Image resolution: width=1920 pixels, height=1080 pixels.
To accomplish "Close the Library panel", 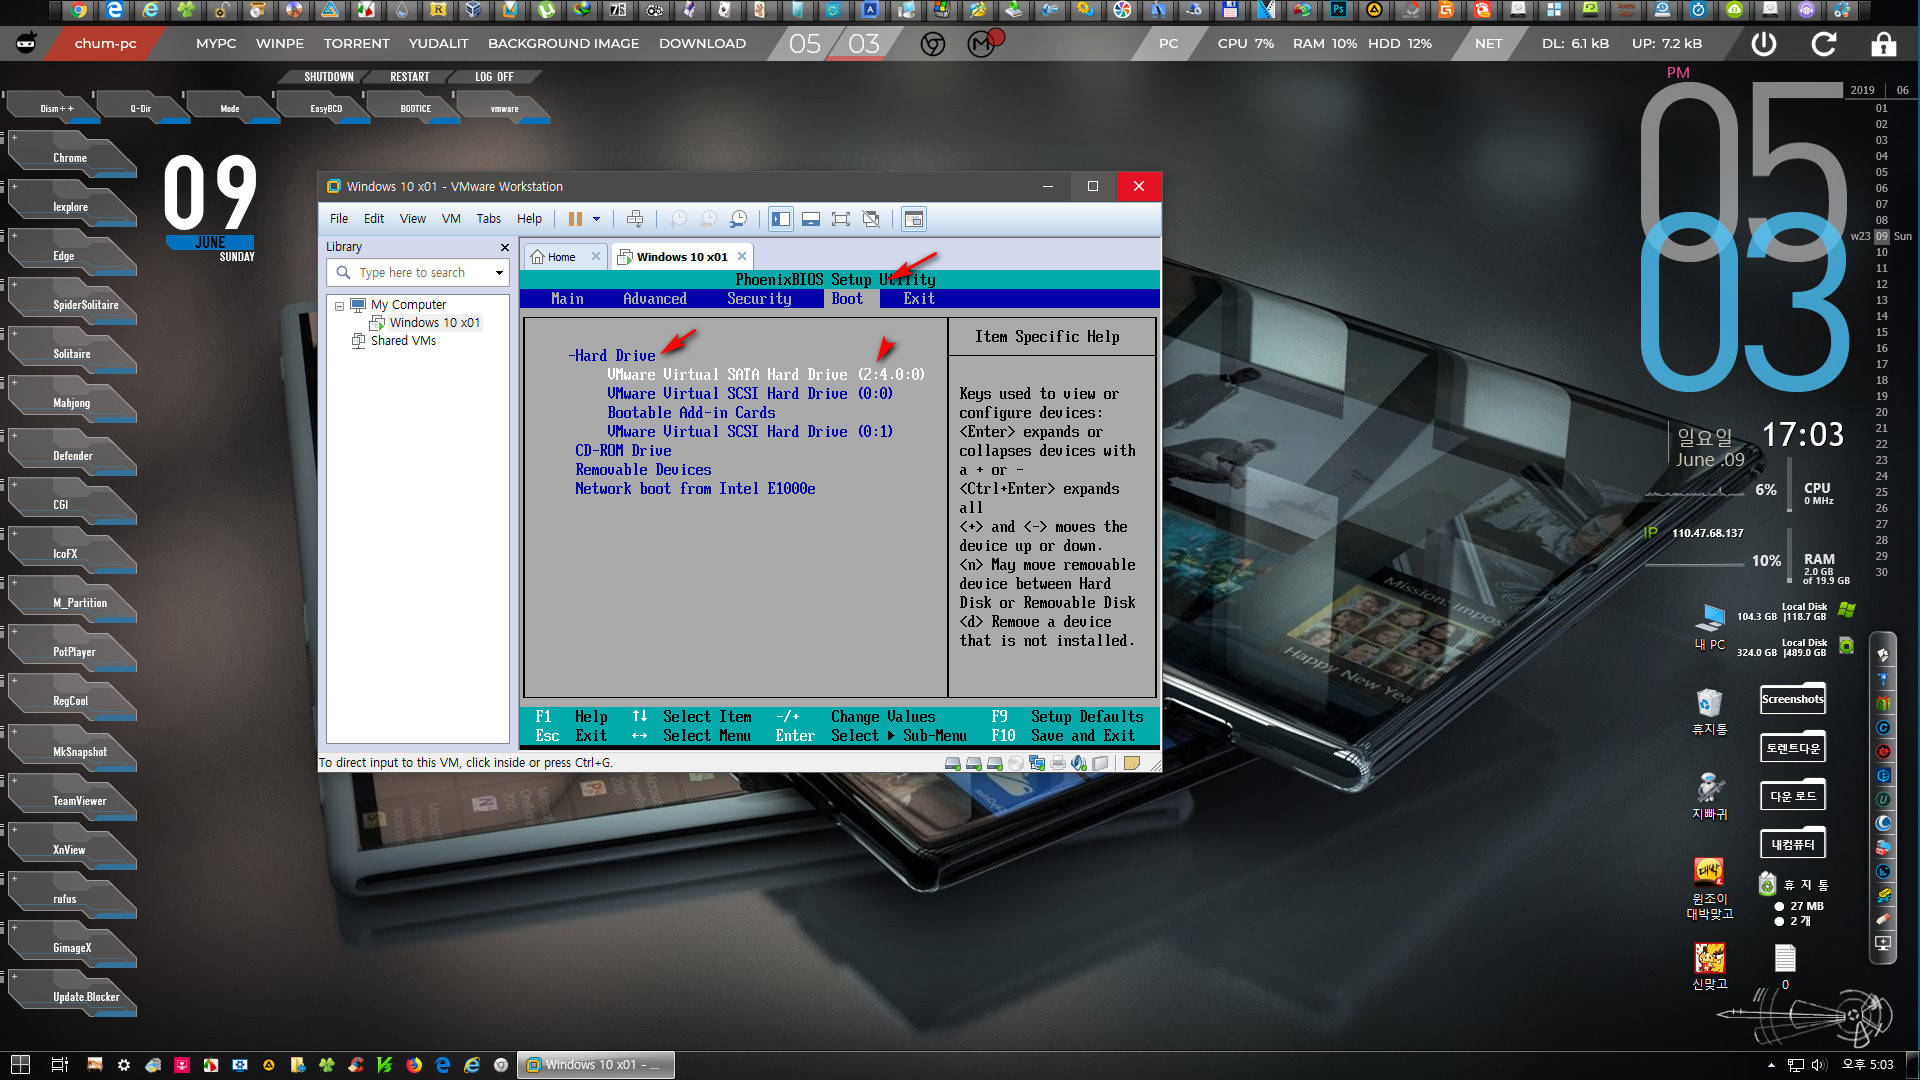I will click(x=504, y=247).
